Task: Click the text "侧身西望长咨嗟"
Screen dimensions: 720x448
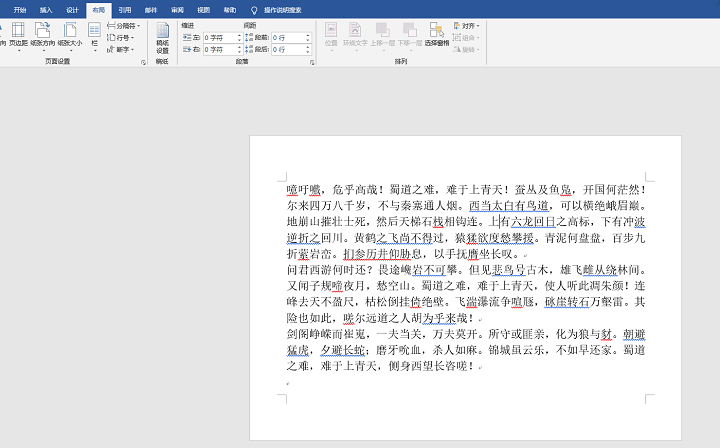Action: click(427, 366)
